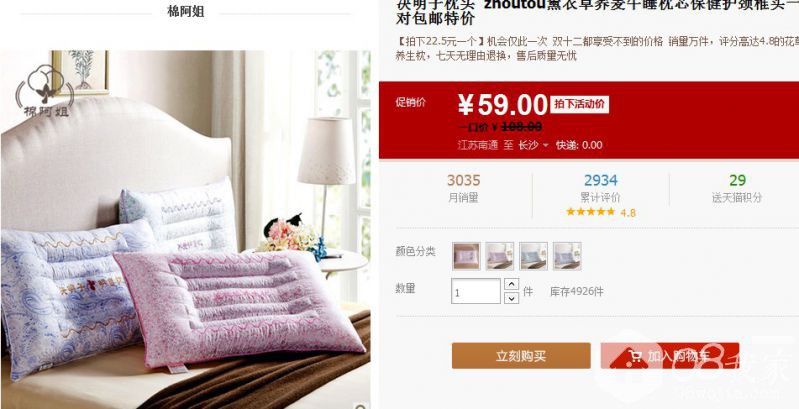Click the 棉阿姐 shop name heading
The width and height of the screenshot is (799, 409).
coord(186,11)
